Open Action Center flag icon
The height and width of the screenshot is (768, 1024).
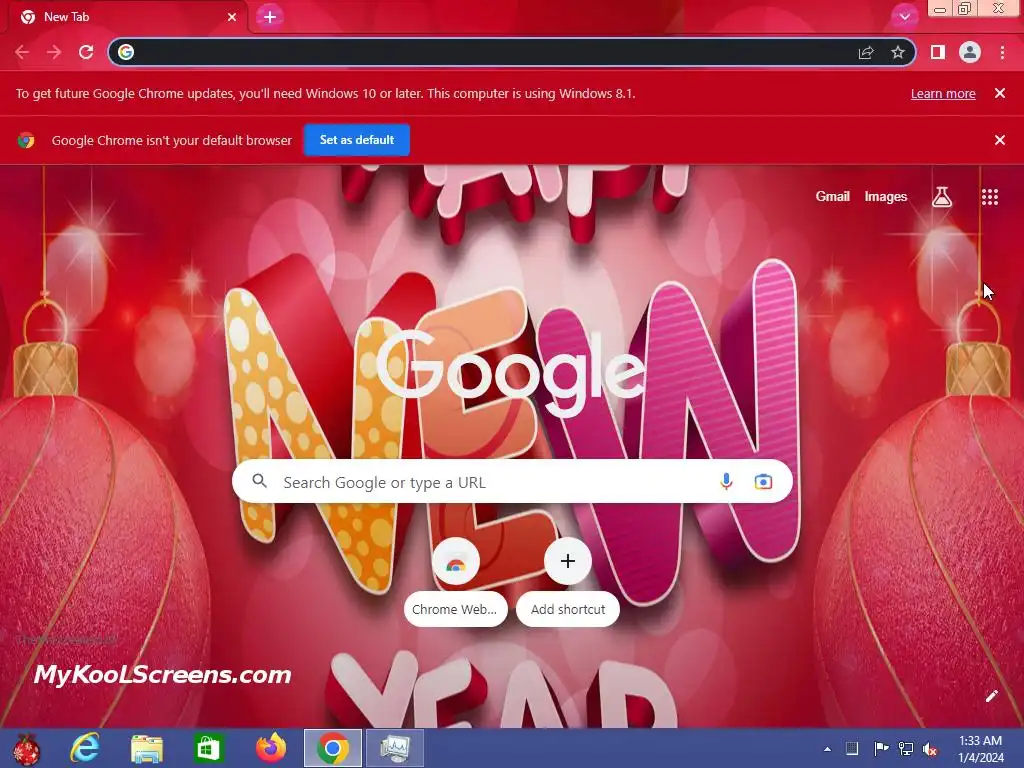coord(881,748)
